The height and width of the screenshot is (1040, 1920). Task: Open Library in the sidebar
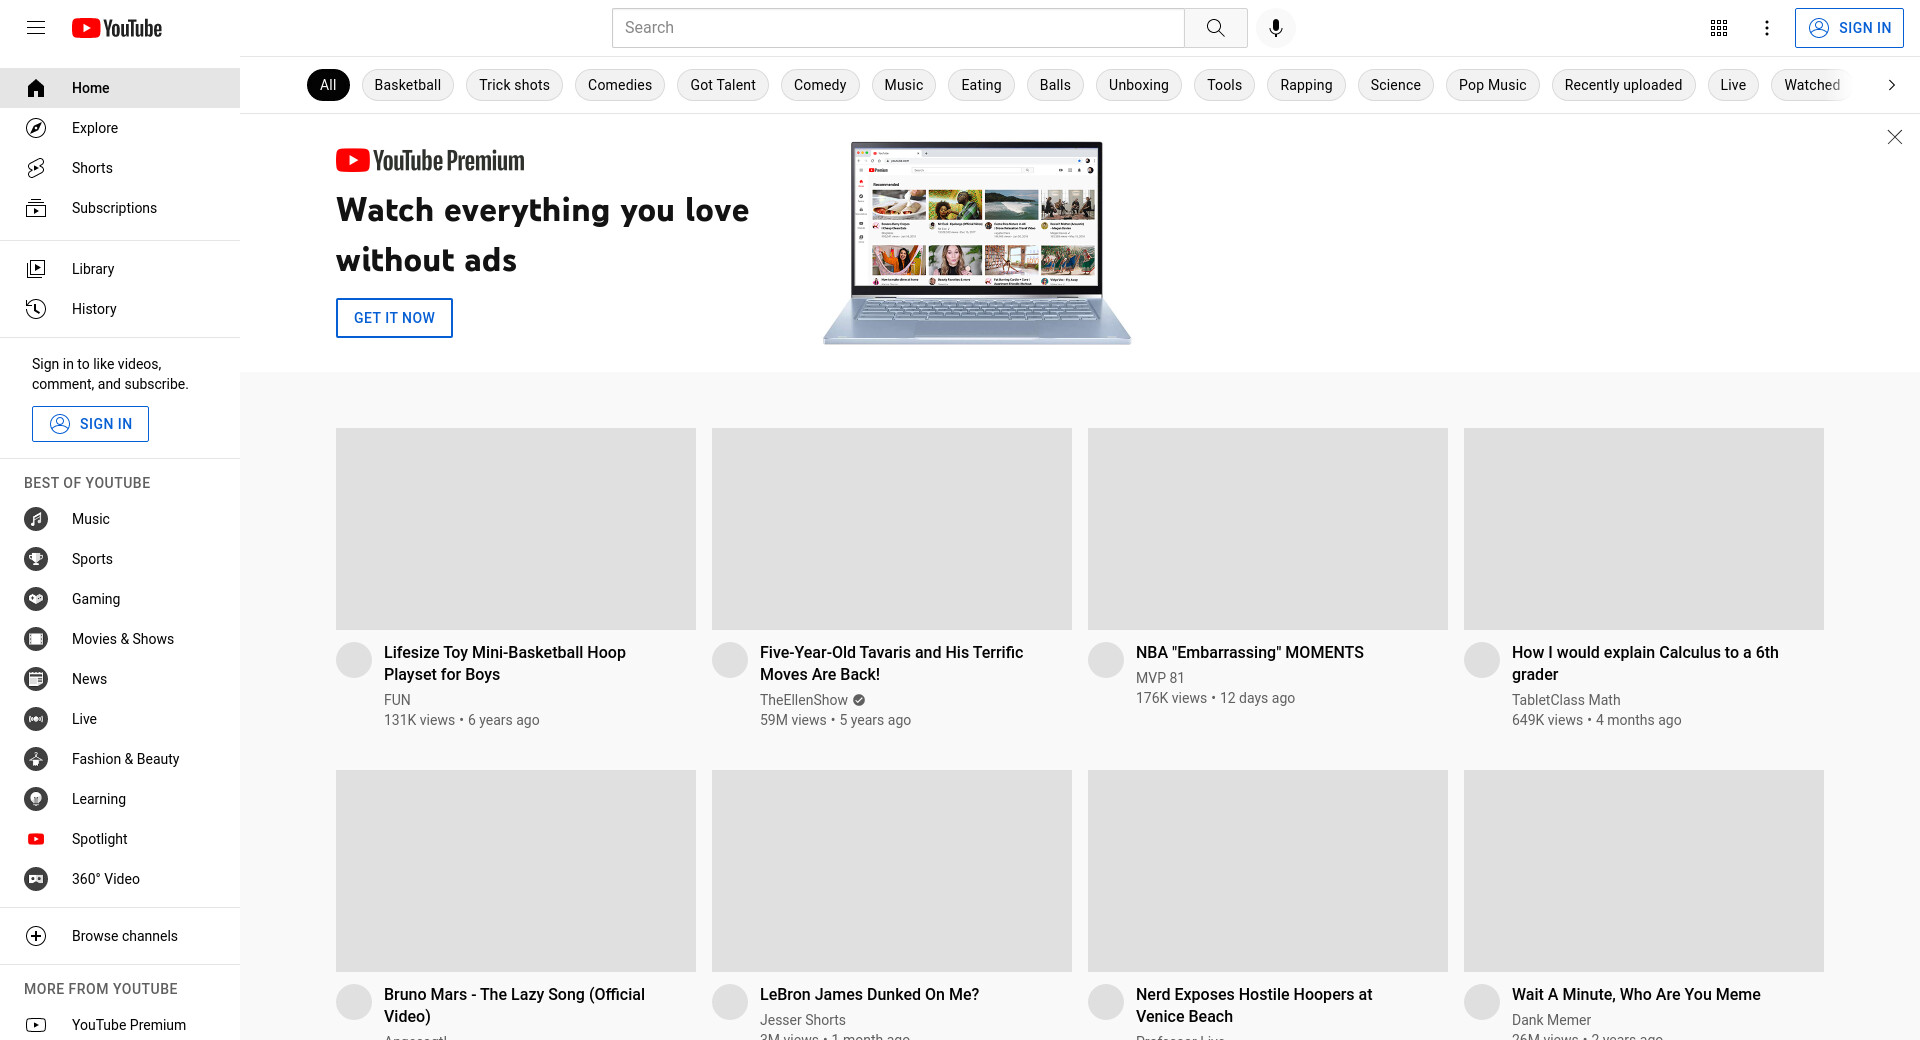(x=120, y=269)
